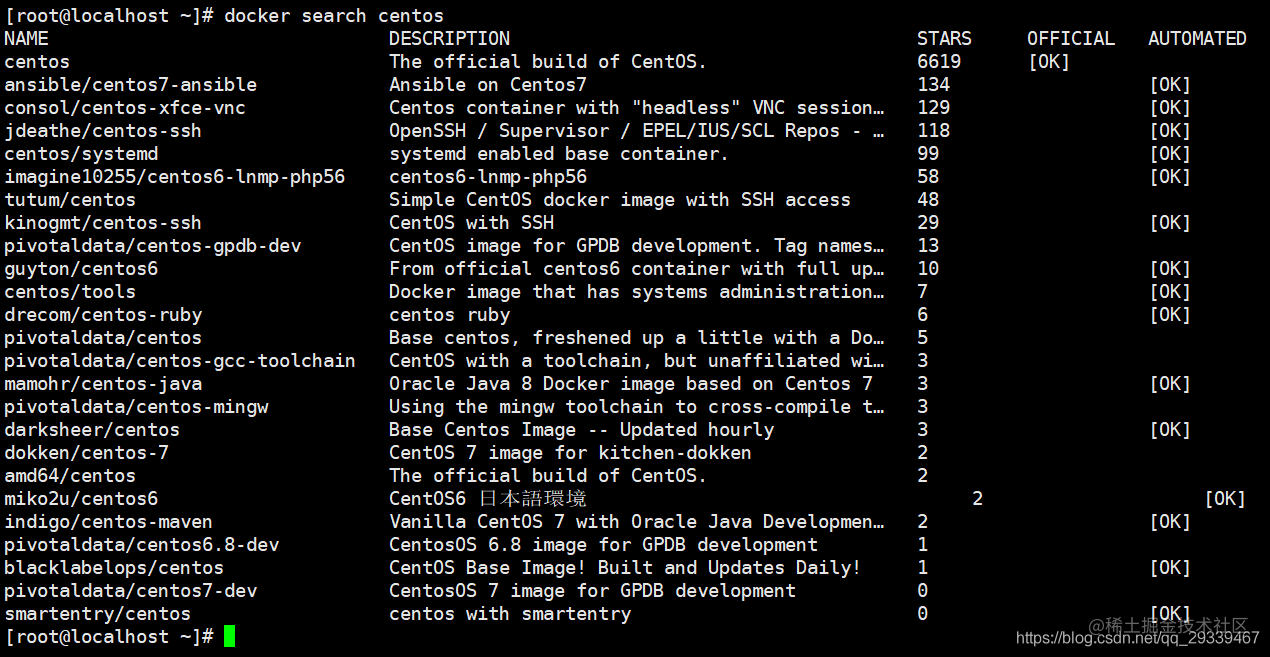Select the 'docker search centos' command text
Image resolution: width=1270 pixels, height=657 pixels.
[334, 16]
